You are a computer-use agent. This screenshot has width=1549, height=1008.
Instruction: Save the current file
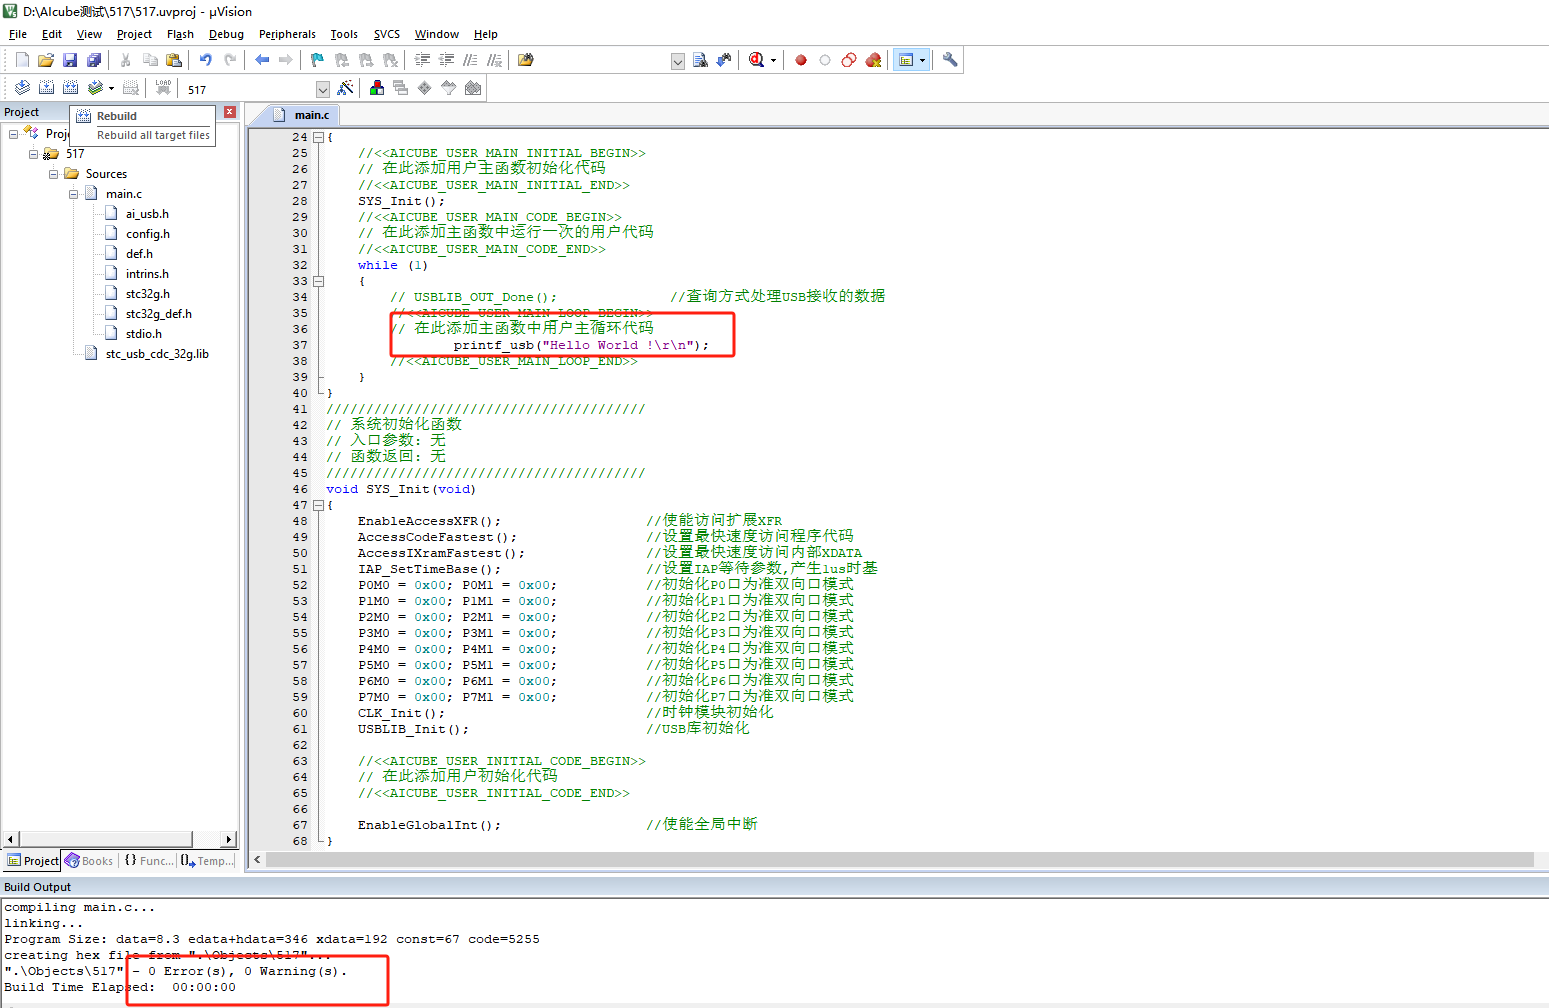point(70,60)
